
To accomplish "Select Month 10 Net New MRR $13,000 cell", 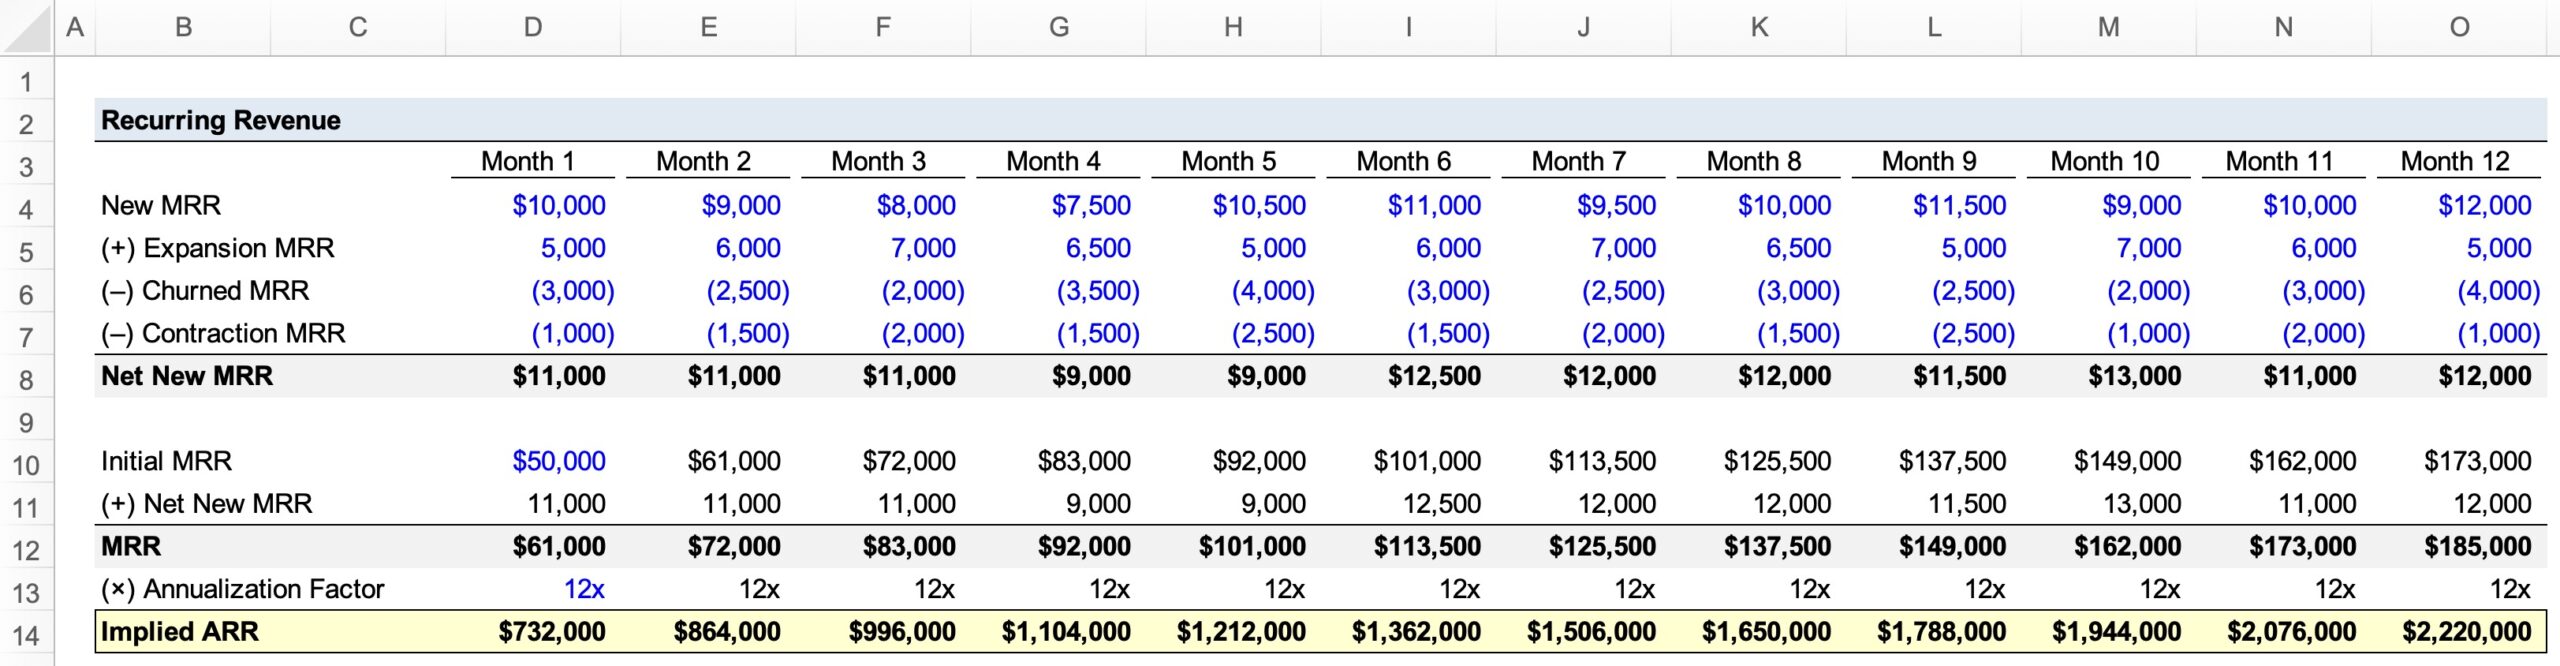I will [x=2109, y=376].
